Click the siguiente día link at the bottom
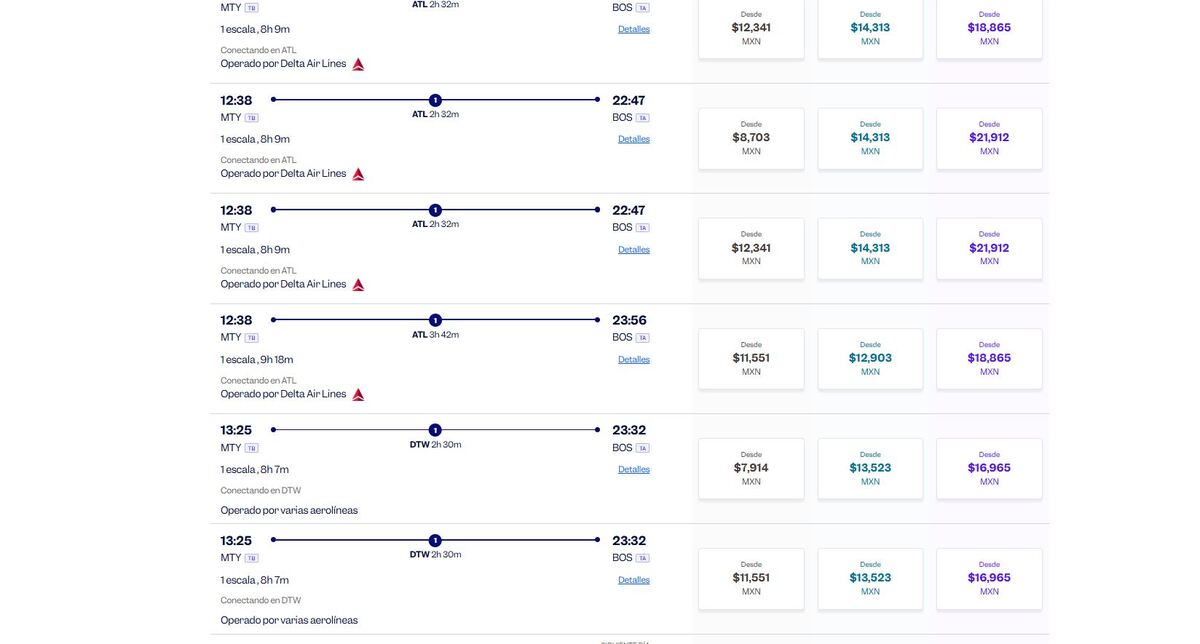 point(625,641)
